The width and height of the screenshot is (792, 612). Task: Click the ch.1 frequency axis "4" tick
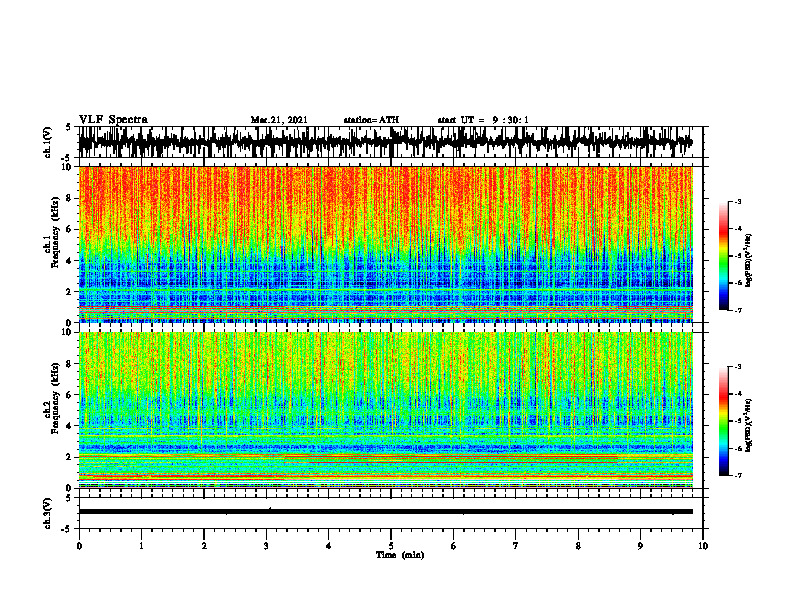tap(70, 261)
